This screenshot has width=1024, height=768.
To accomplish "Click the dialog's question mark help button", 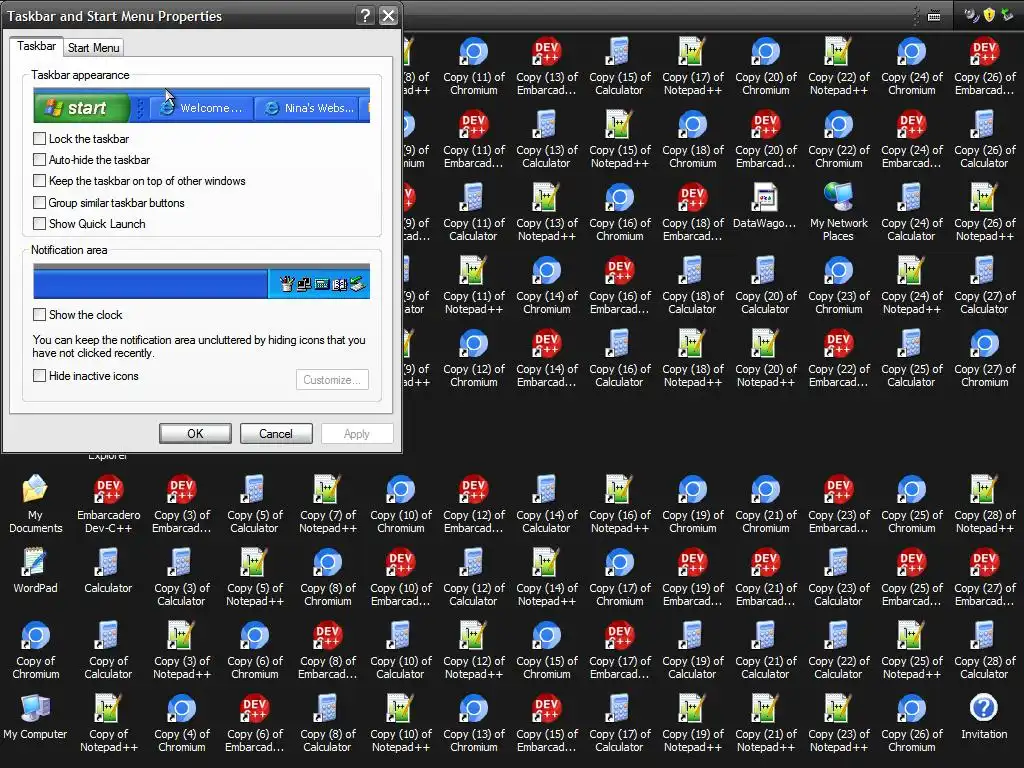I will tap(366, 16).
